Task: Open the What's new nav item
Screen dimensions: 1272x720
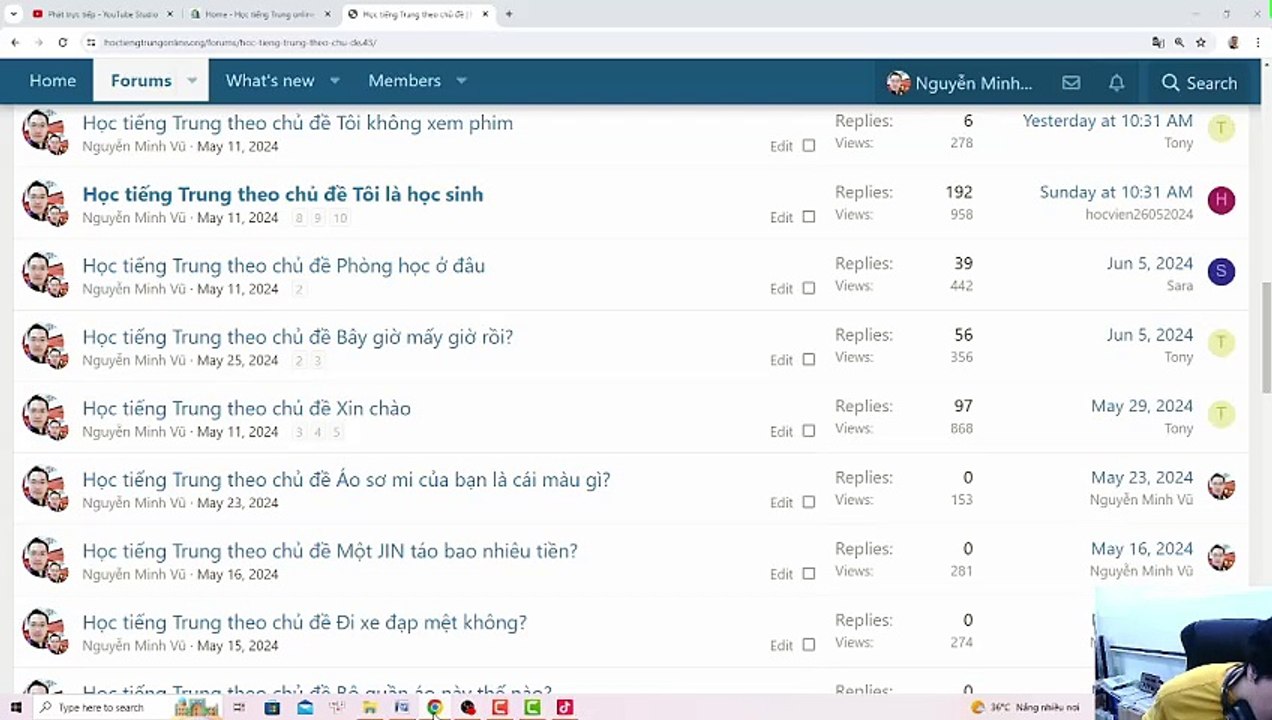Action: (x=270, y=81)
